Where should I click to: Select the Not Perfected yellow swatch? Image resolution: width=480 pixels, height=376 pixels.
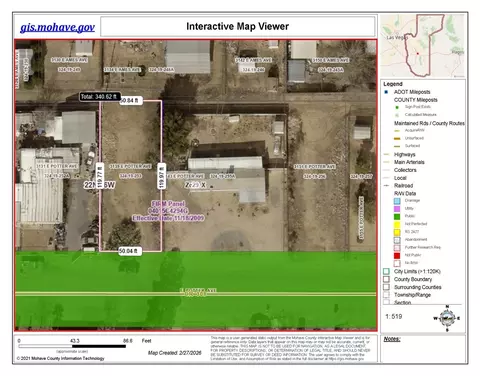(x=397, y=224)
